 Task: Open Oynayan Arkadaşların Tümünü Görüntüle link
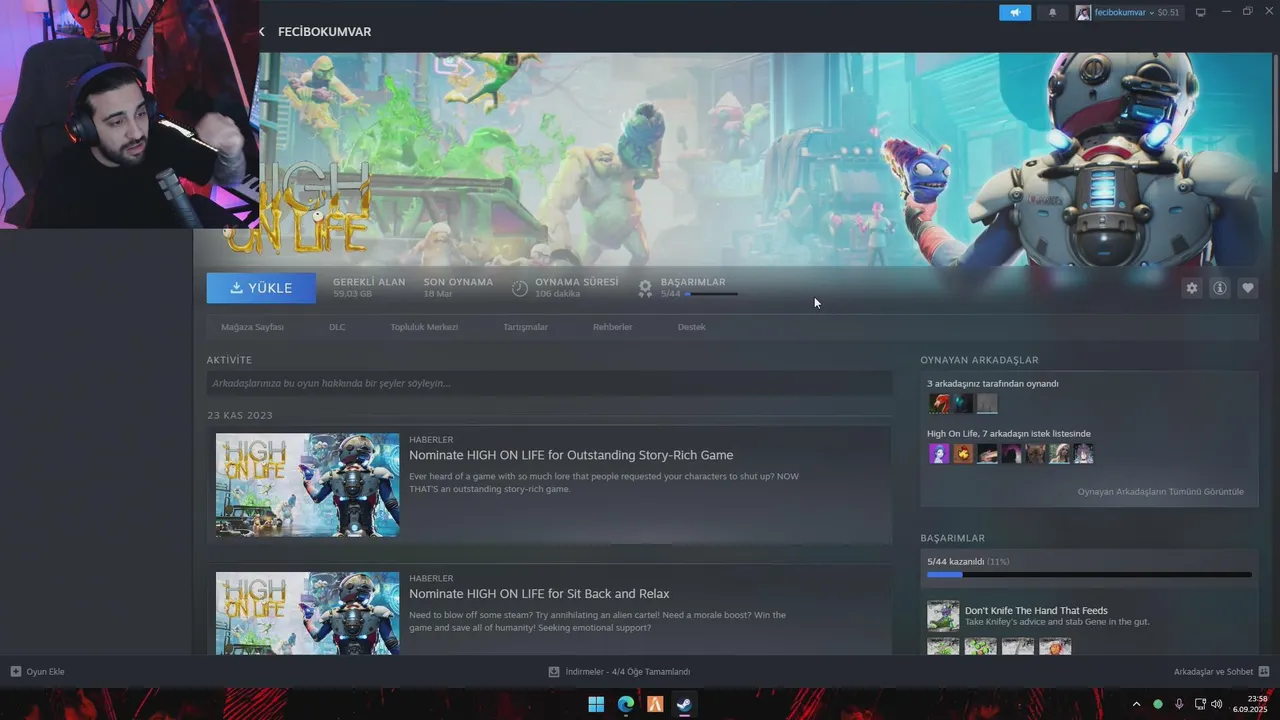coord(1161,492)
